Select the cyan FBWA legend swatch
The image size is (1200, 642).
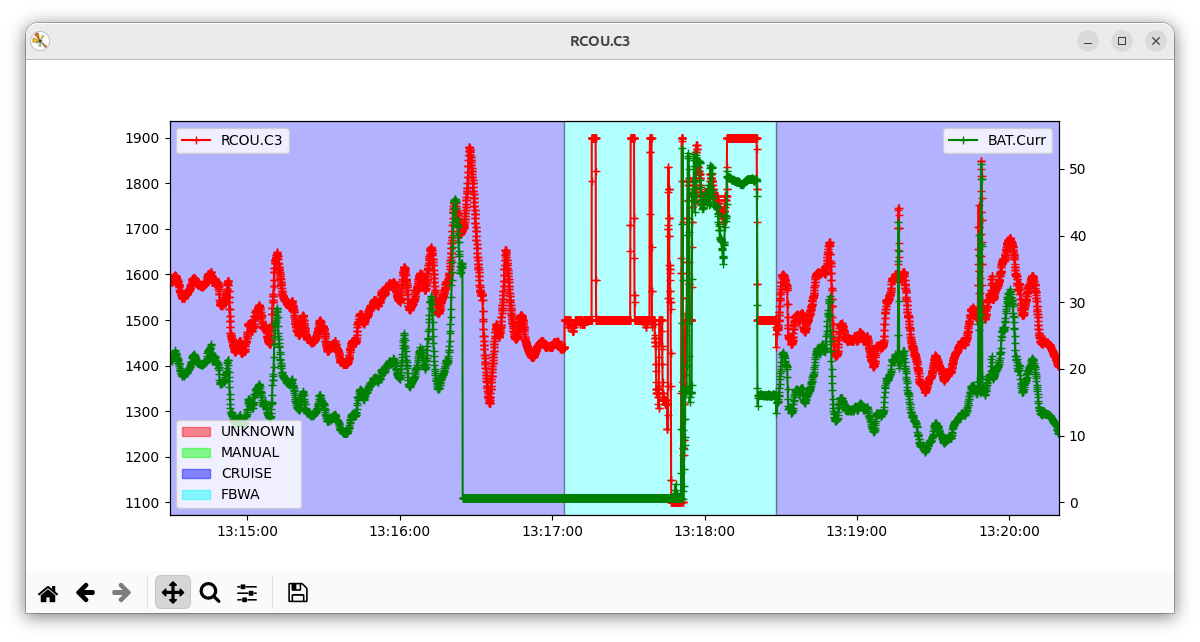pos(196,495)
